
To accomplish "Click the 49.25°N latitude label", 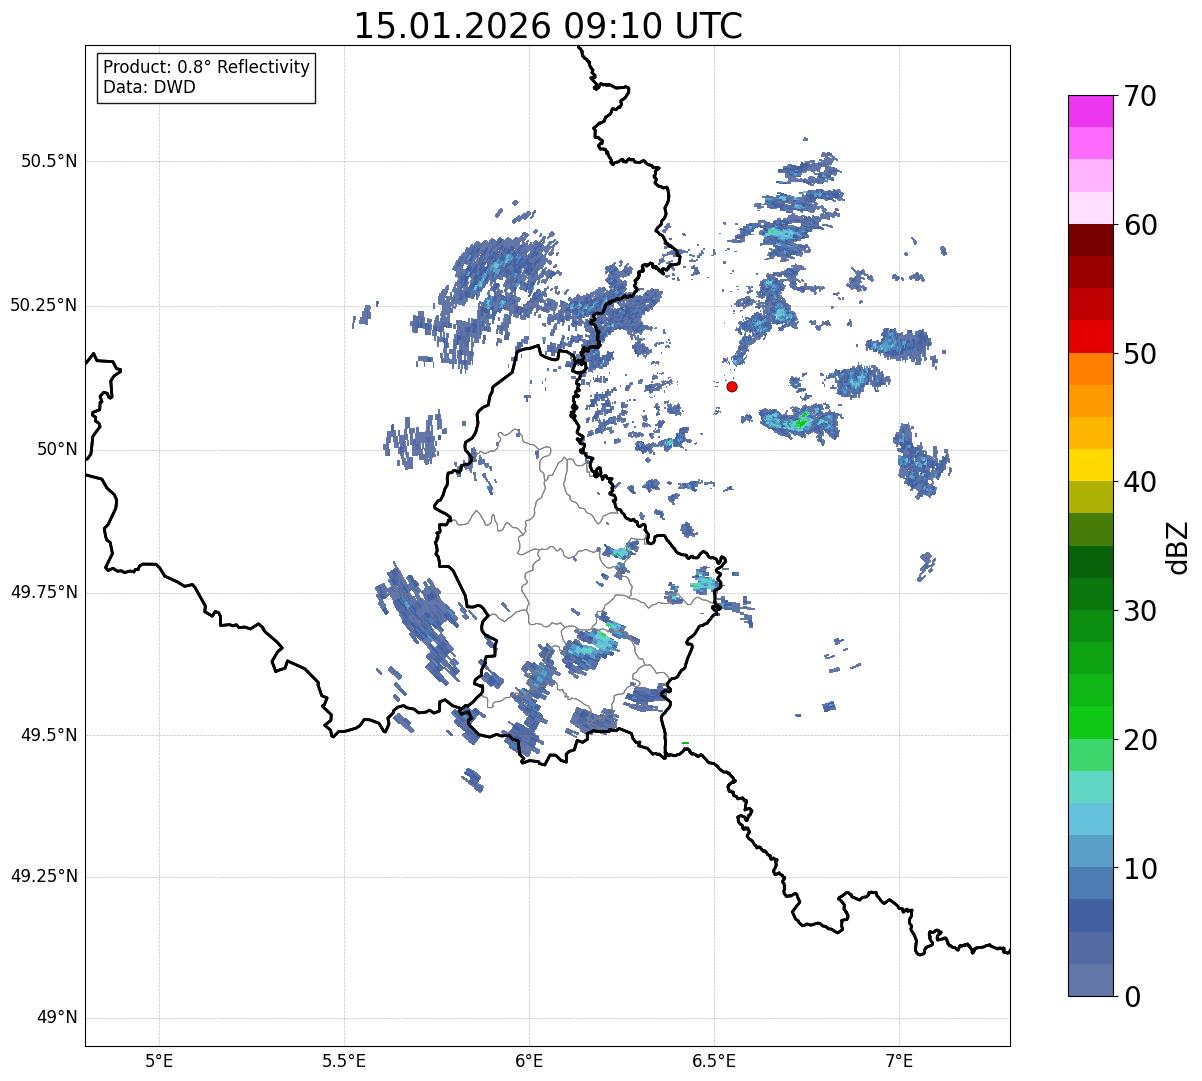I will click(43, 877).
